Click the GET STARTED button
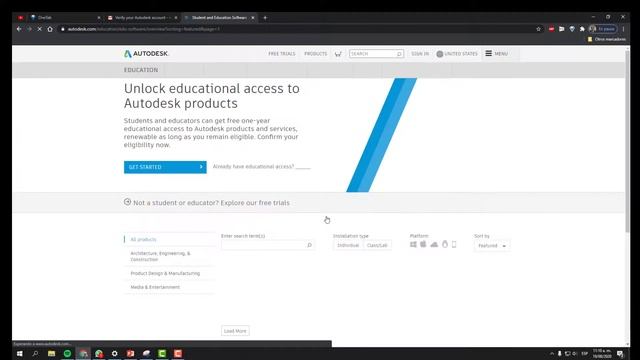This screenshot has width=640, height=360. 165,167
